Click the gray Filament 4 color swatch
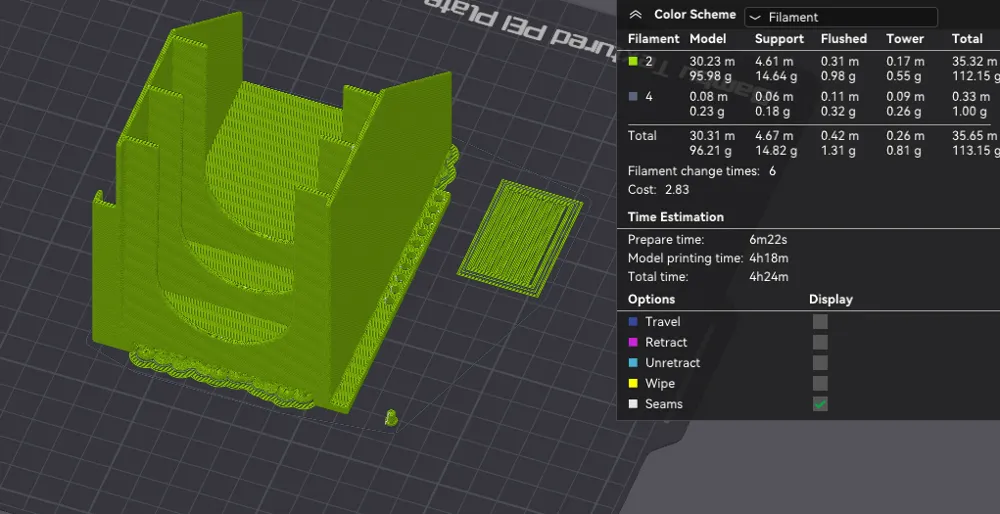Screen dimensions: 1000x514 633,97
